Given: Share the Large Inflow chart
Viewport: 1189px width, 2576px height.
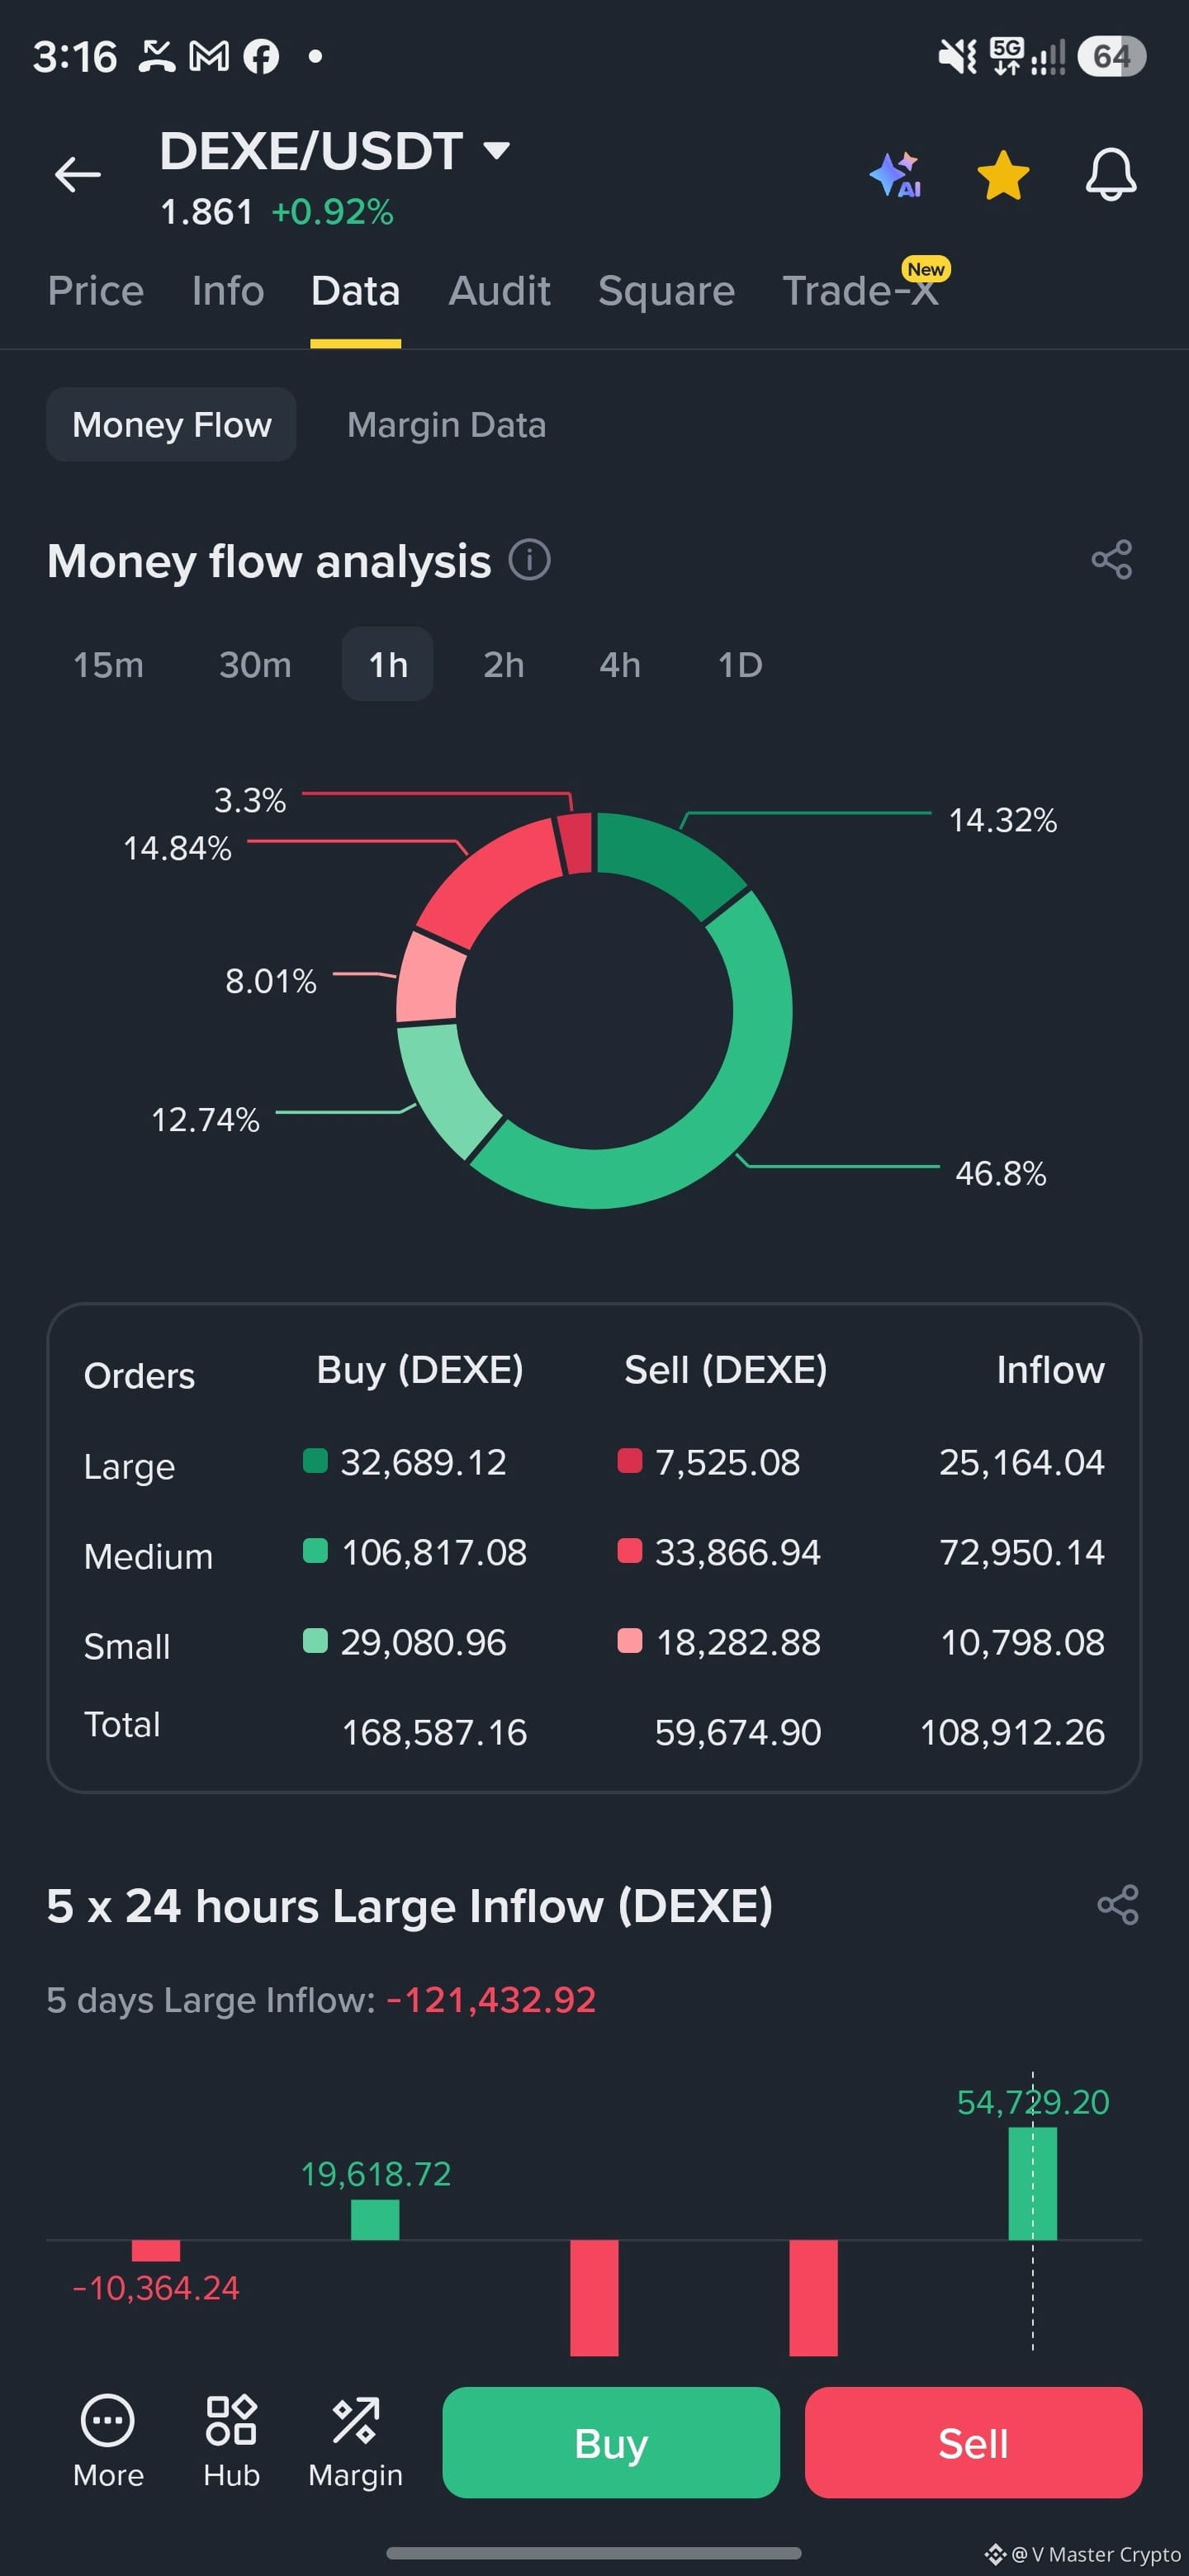Looking at the screenshot, I should 1118,1904.
